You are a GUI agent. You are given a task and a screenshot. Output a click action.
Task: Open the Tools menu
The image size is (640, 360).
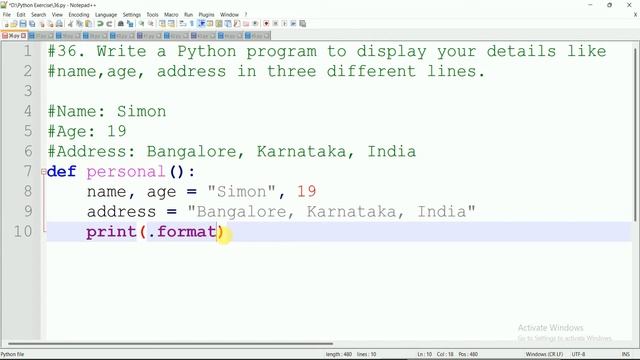click(152, 14)
